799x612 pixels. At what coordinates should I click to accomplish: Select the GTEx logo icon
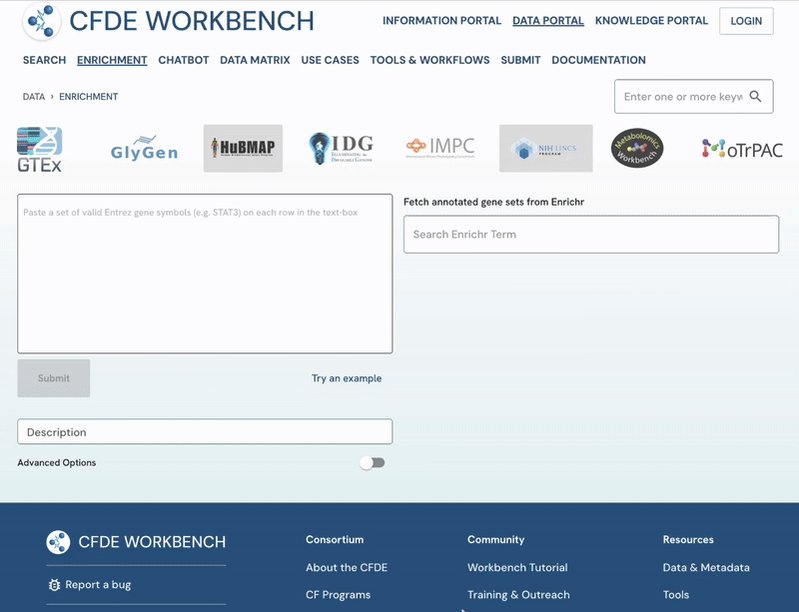39,149
